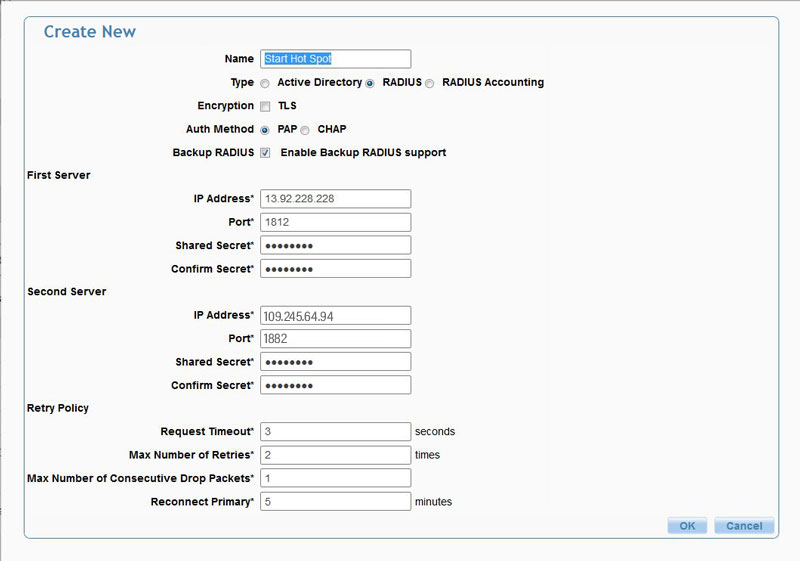Select the Active Directory type radio button
The width and height of the screenshot is (800, 561).
265,83
